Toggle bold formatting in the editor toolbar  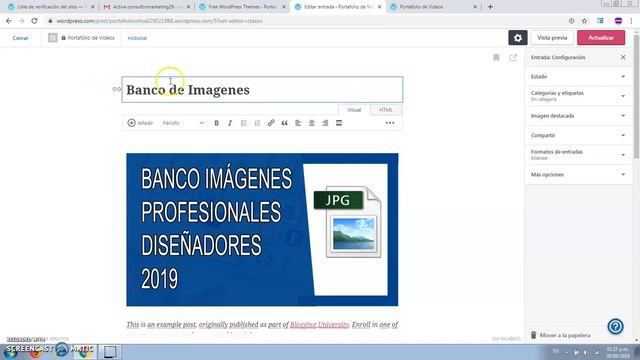click(x=216, y=123)
